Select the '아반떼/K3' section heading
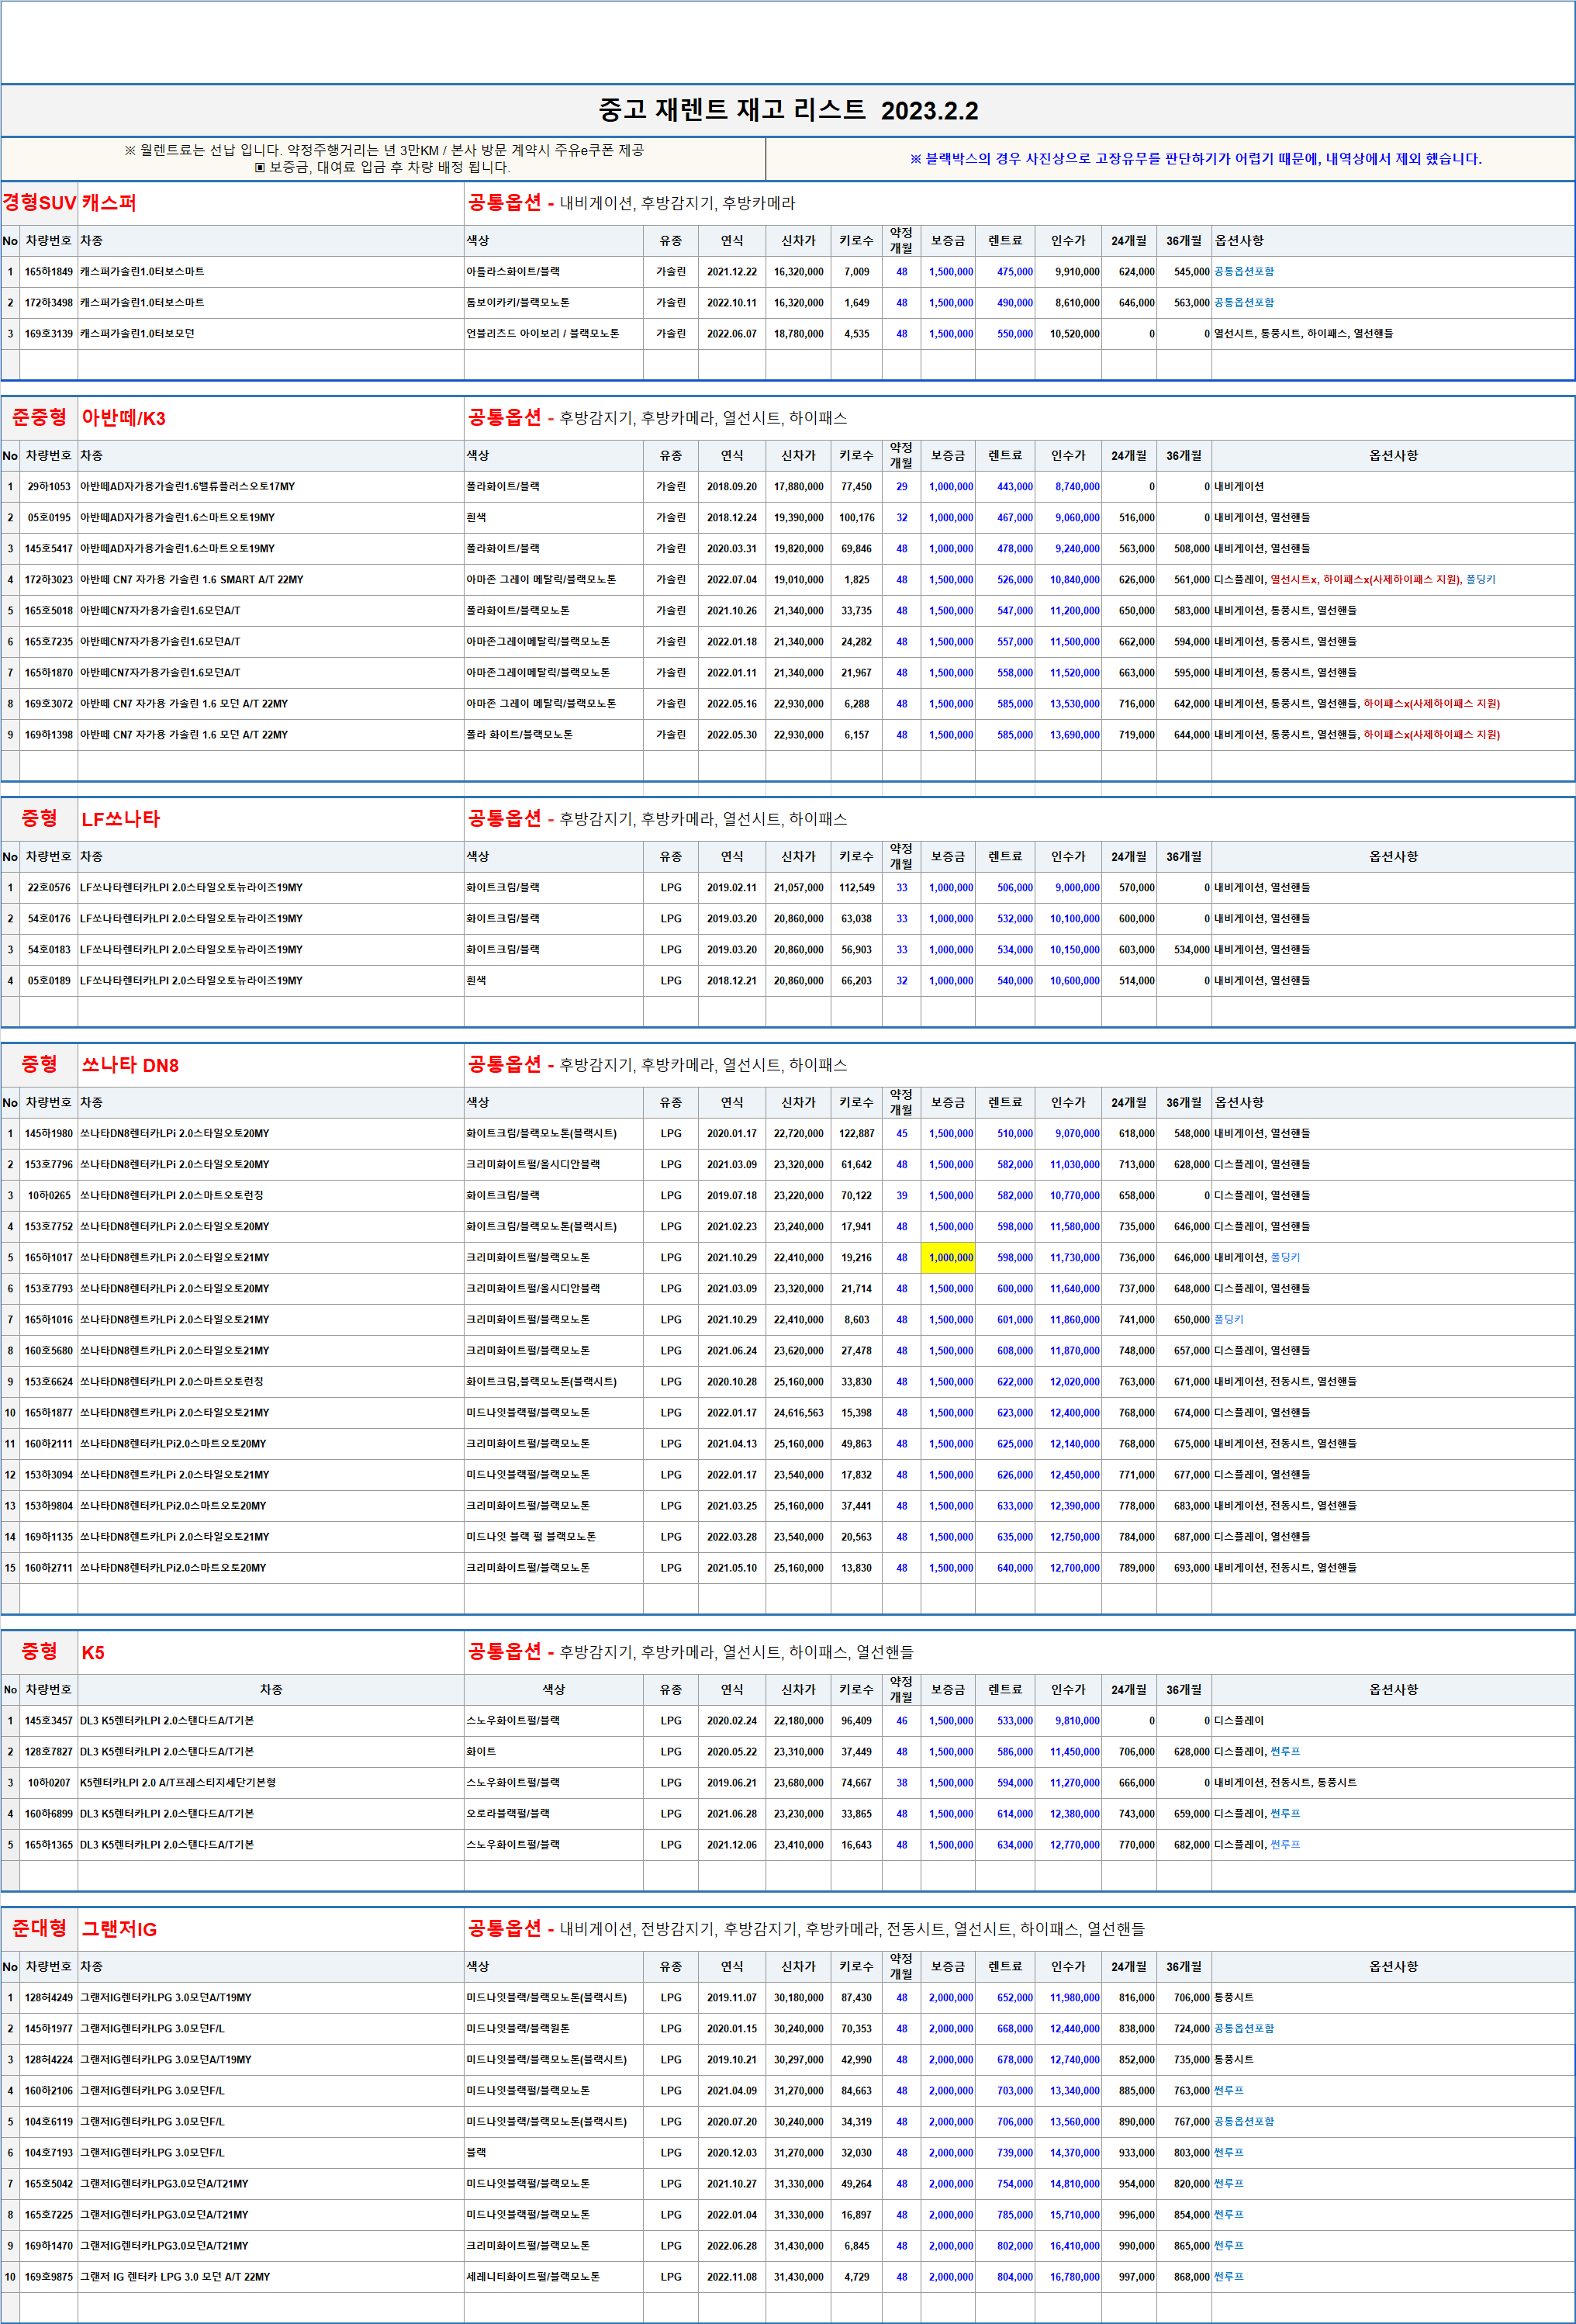Screen dimensions: 1576x2324 tap(124, 418)
